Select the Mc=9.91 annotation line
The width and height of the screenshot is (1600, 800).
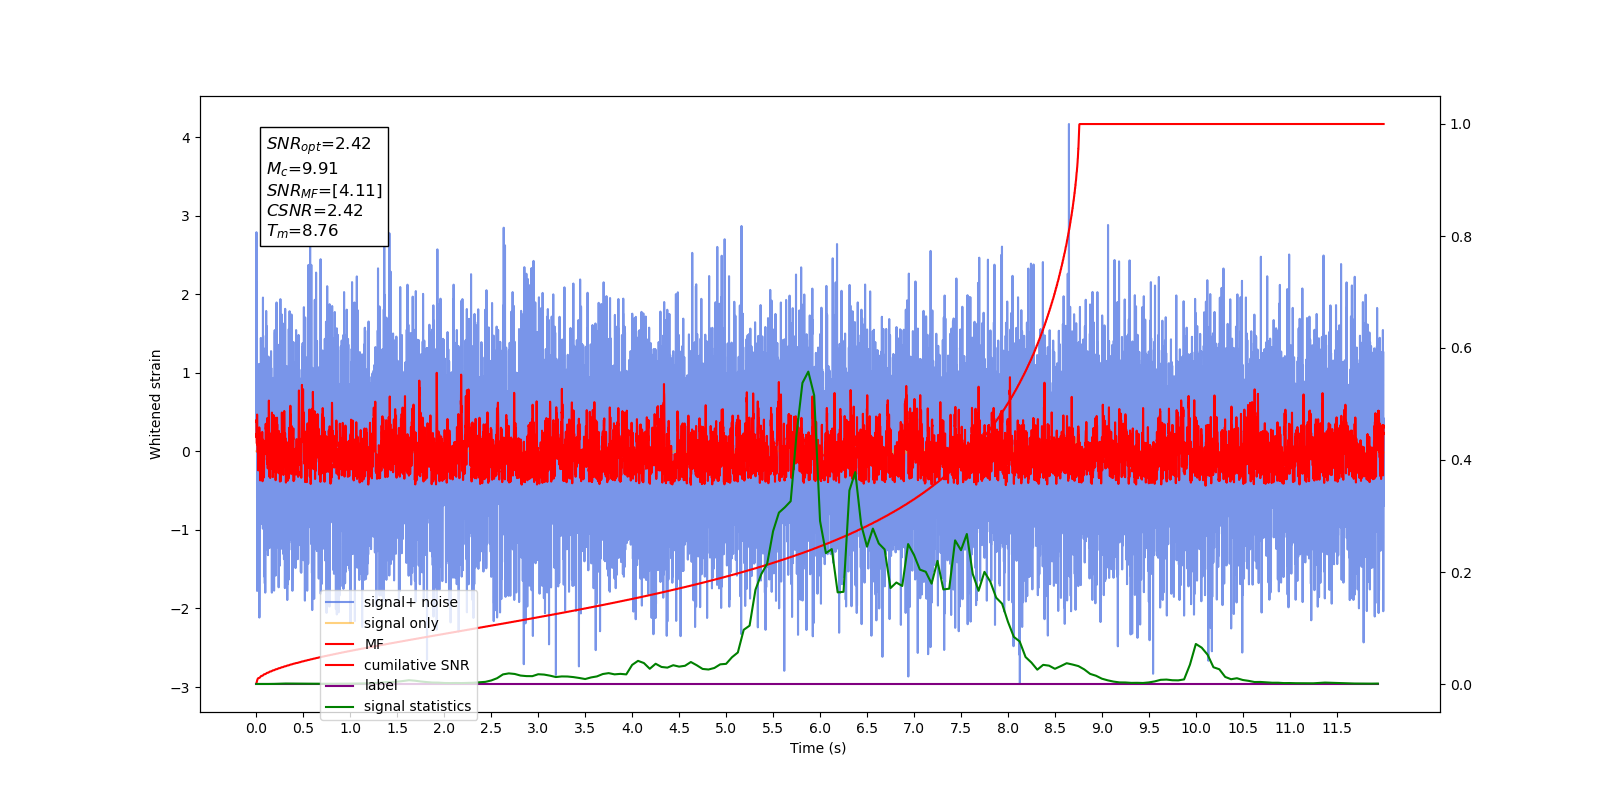coord(302,169)
